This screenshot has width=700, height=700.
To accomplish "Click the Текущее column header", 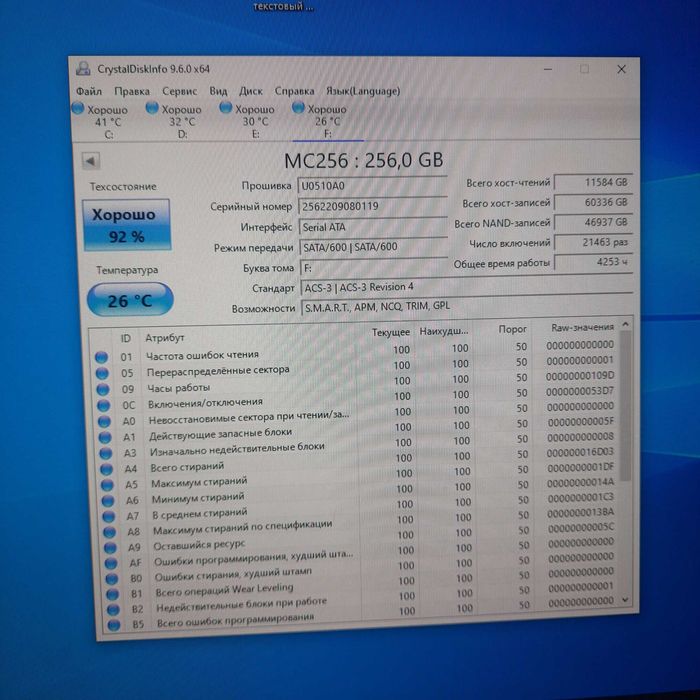I will tap(391, 332).
